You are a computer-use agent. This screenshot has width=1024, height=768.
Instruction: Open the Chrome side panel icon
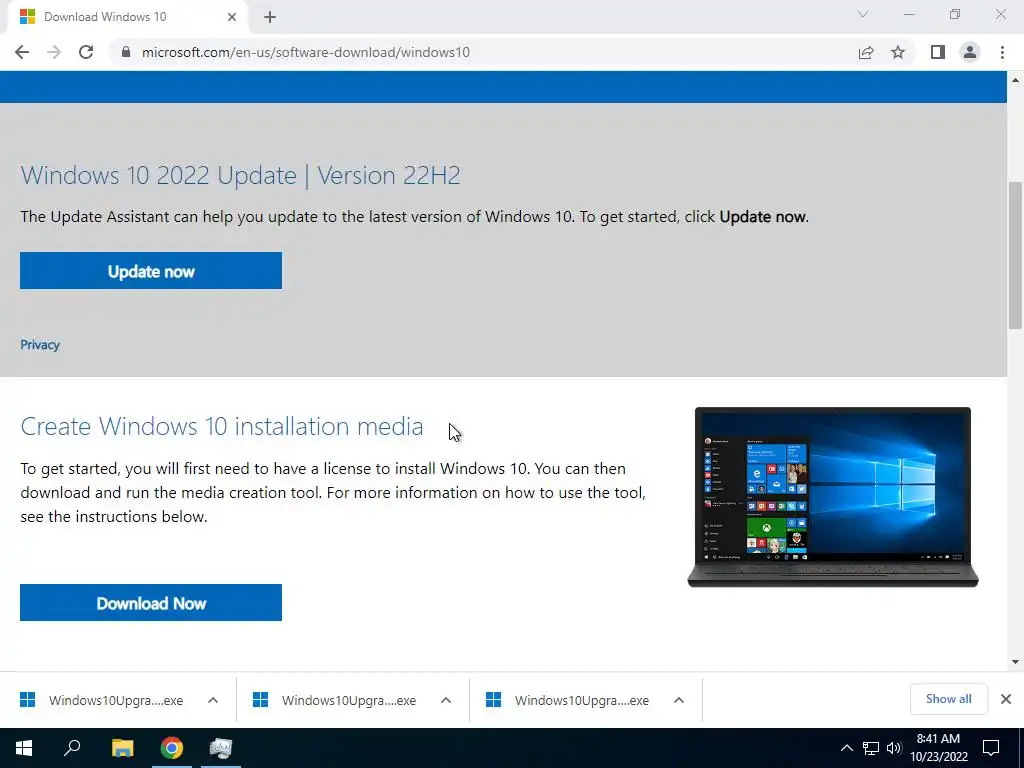tap(938, 52)
